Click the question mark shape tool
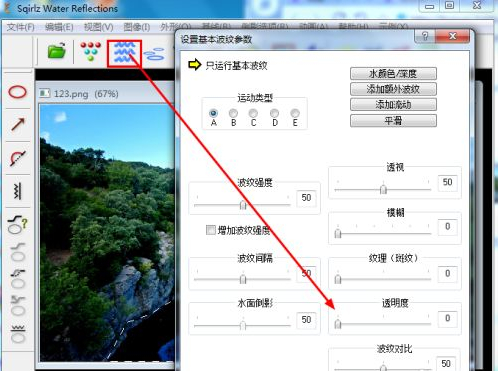Image resolution: width=498 pixels, height=371 pixels. [x=17, y=224]
